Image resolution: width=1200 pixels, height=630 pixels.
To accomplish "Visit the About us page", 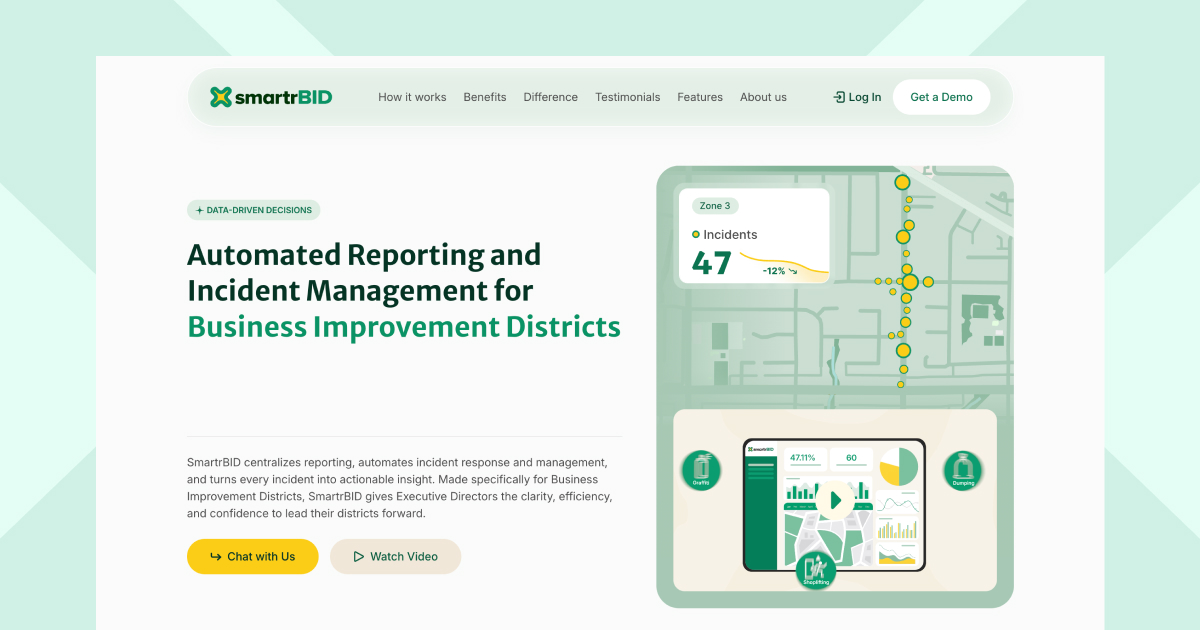I will (763, 97).
